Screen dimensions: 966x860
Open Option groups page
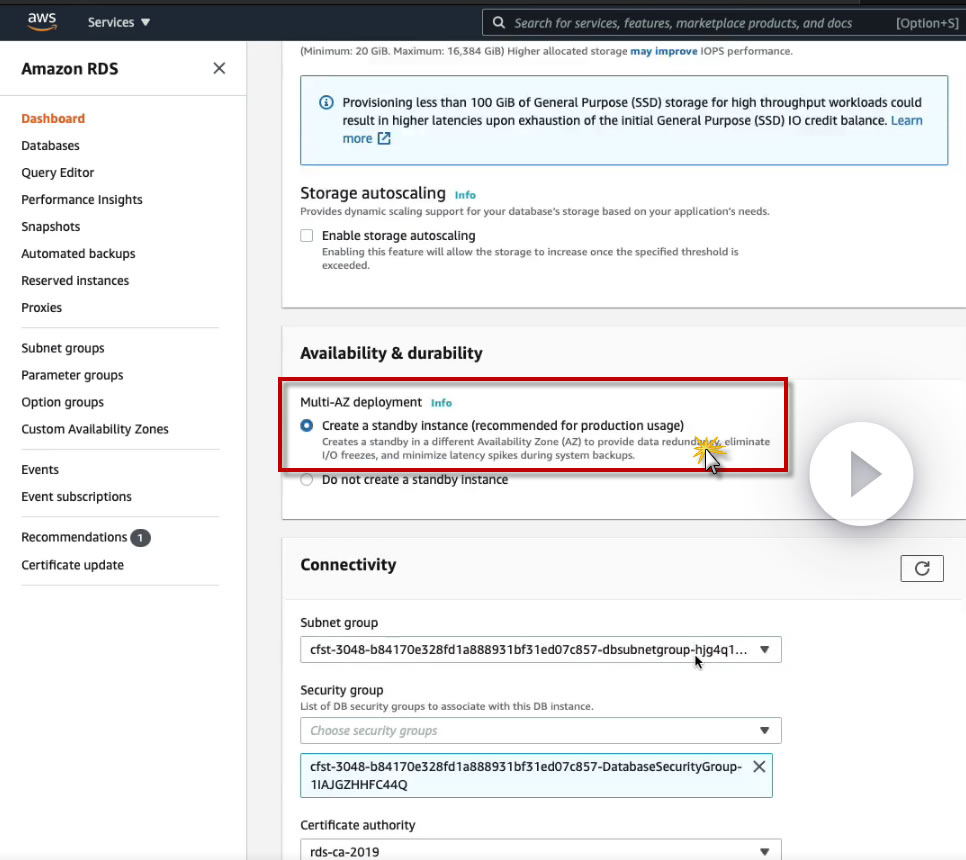(x=62, y=402)
